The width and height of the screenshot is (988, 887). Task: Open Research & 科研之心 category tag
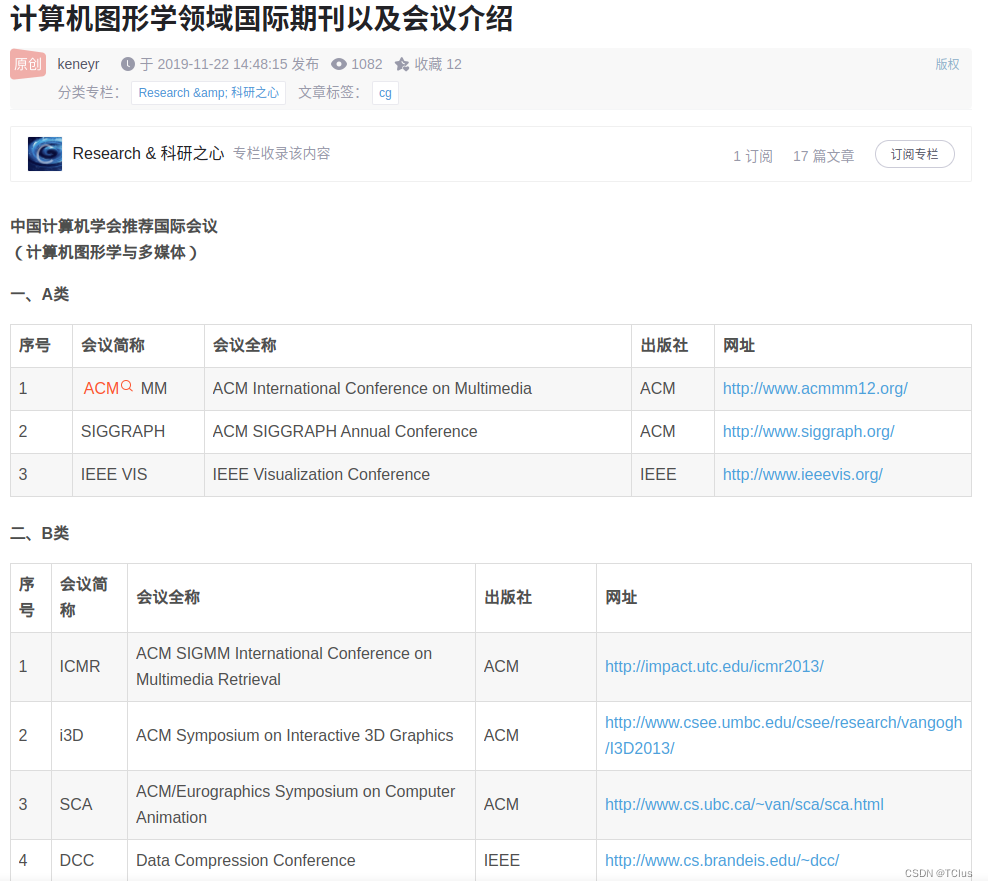pyautogui.click(x=209, y=93)
